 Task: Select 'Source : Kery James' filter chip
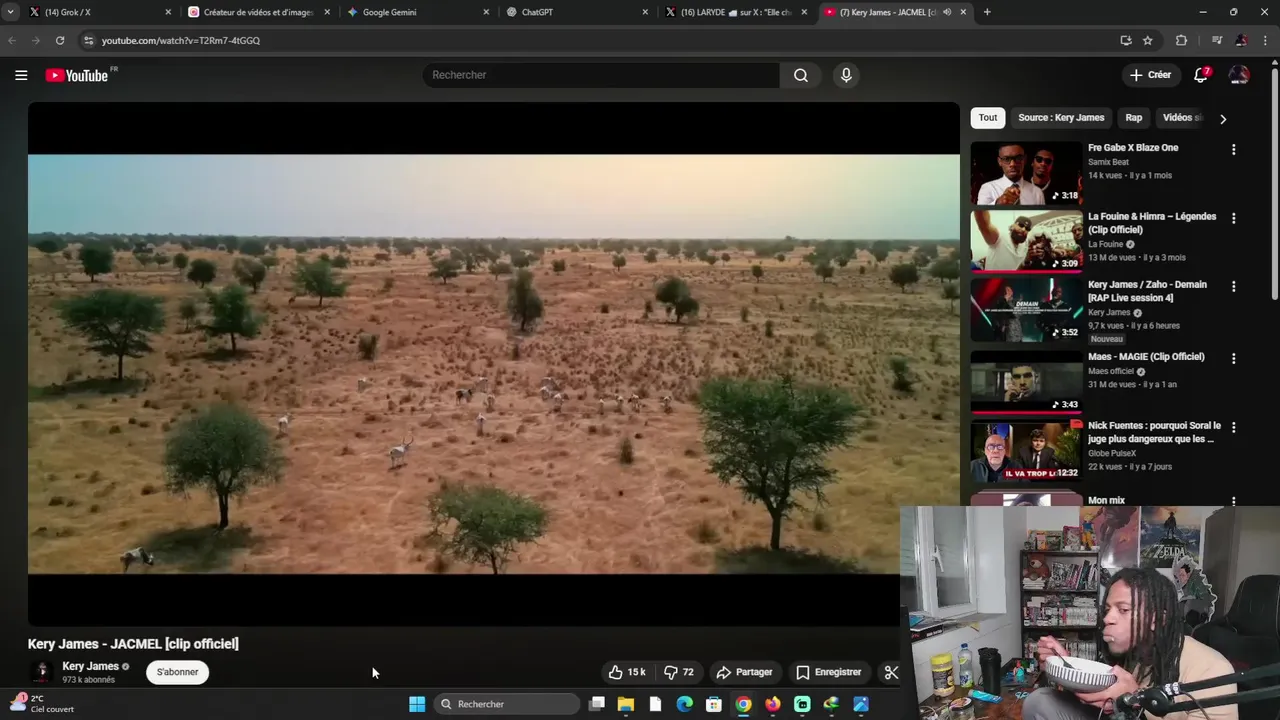pos(1061,118)
